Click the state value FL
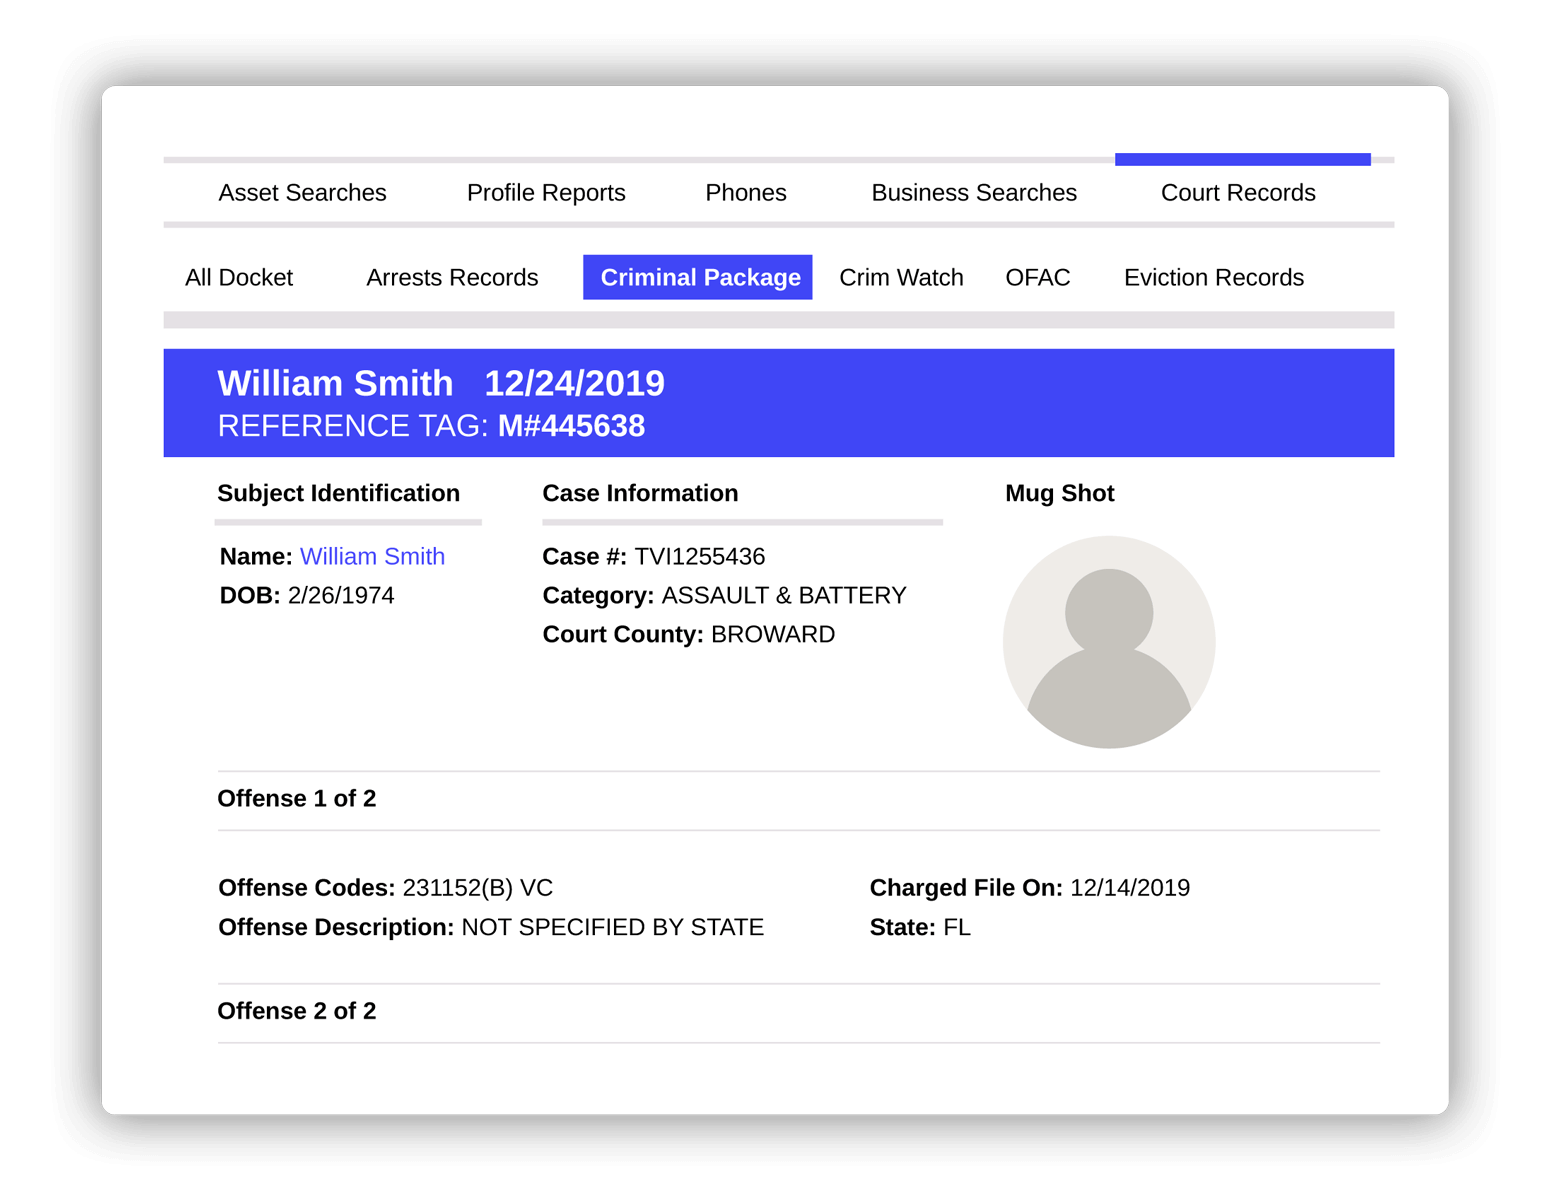Screen dimensions: 1561x1200 pyautogui.click(x=957, y=927)
